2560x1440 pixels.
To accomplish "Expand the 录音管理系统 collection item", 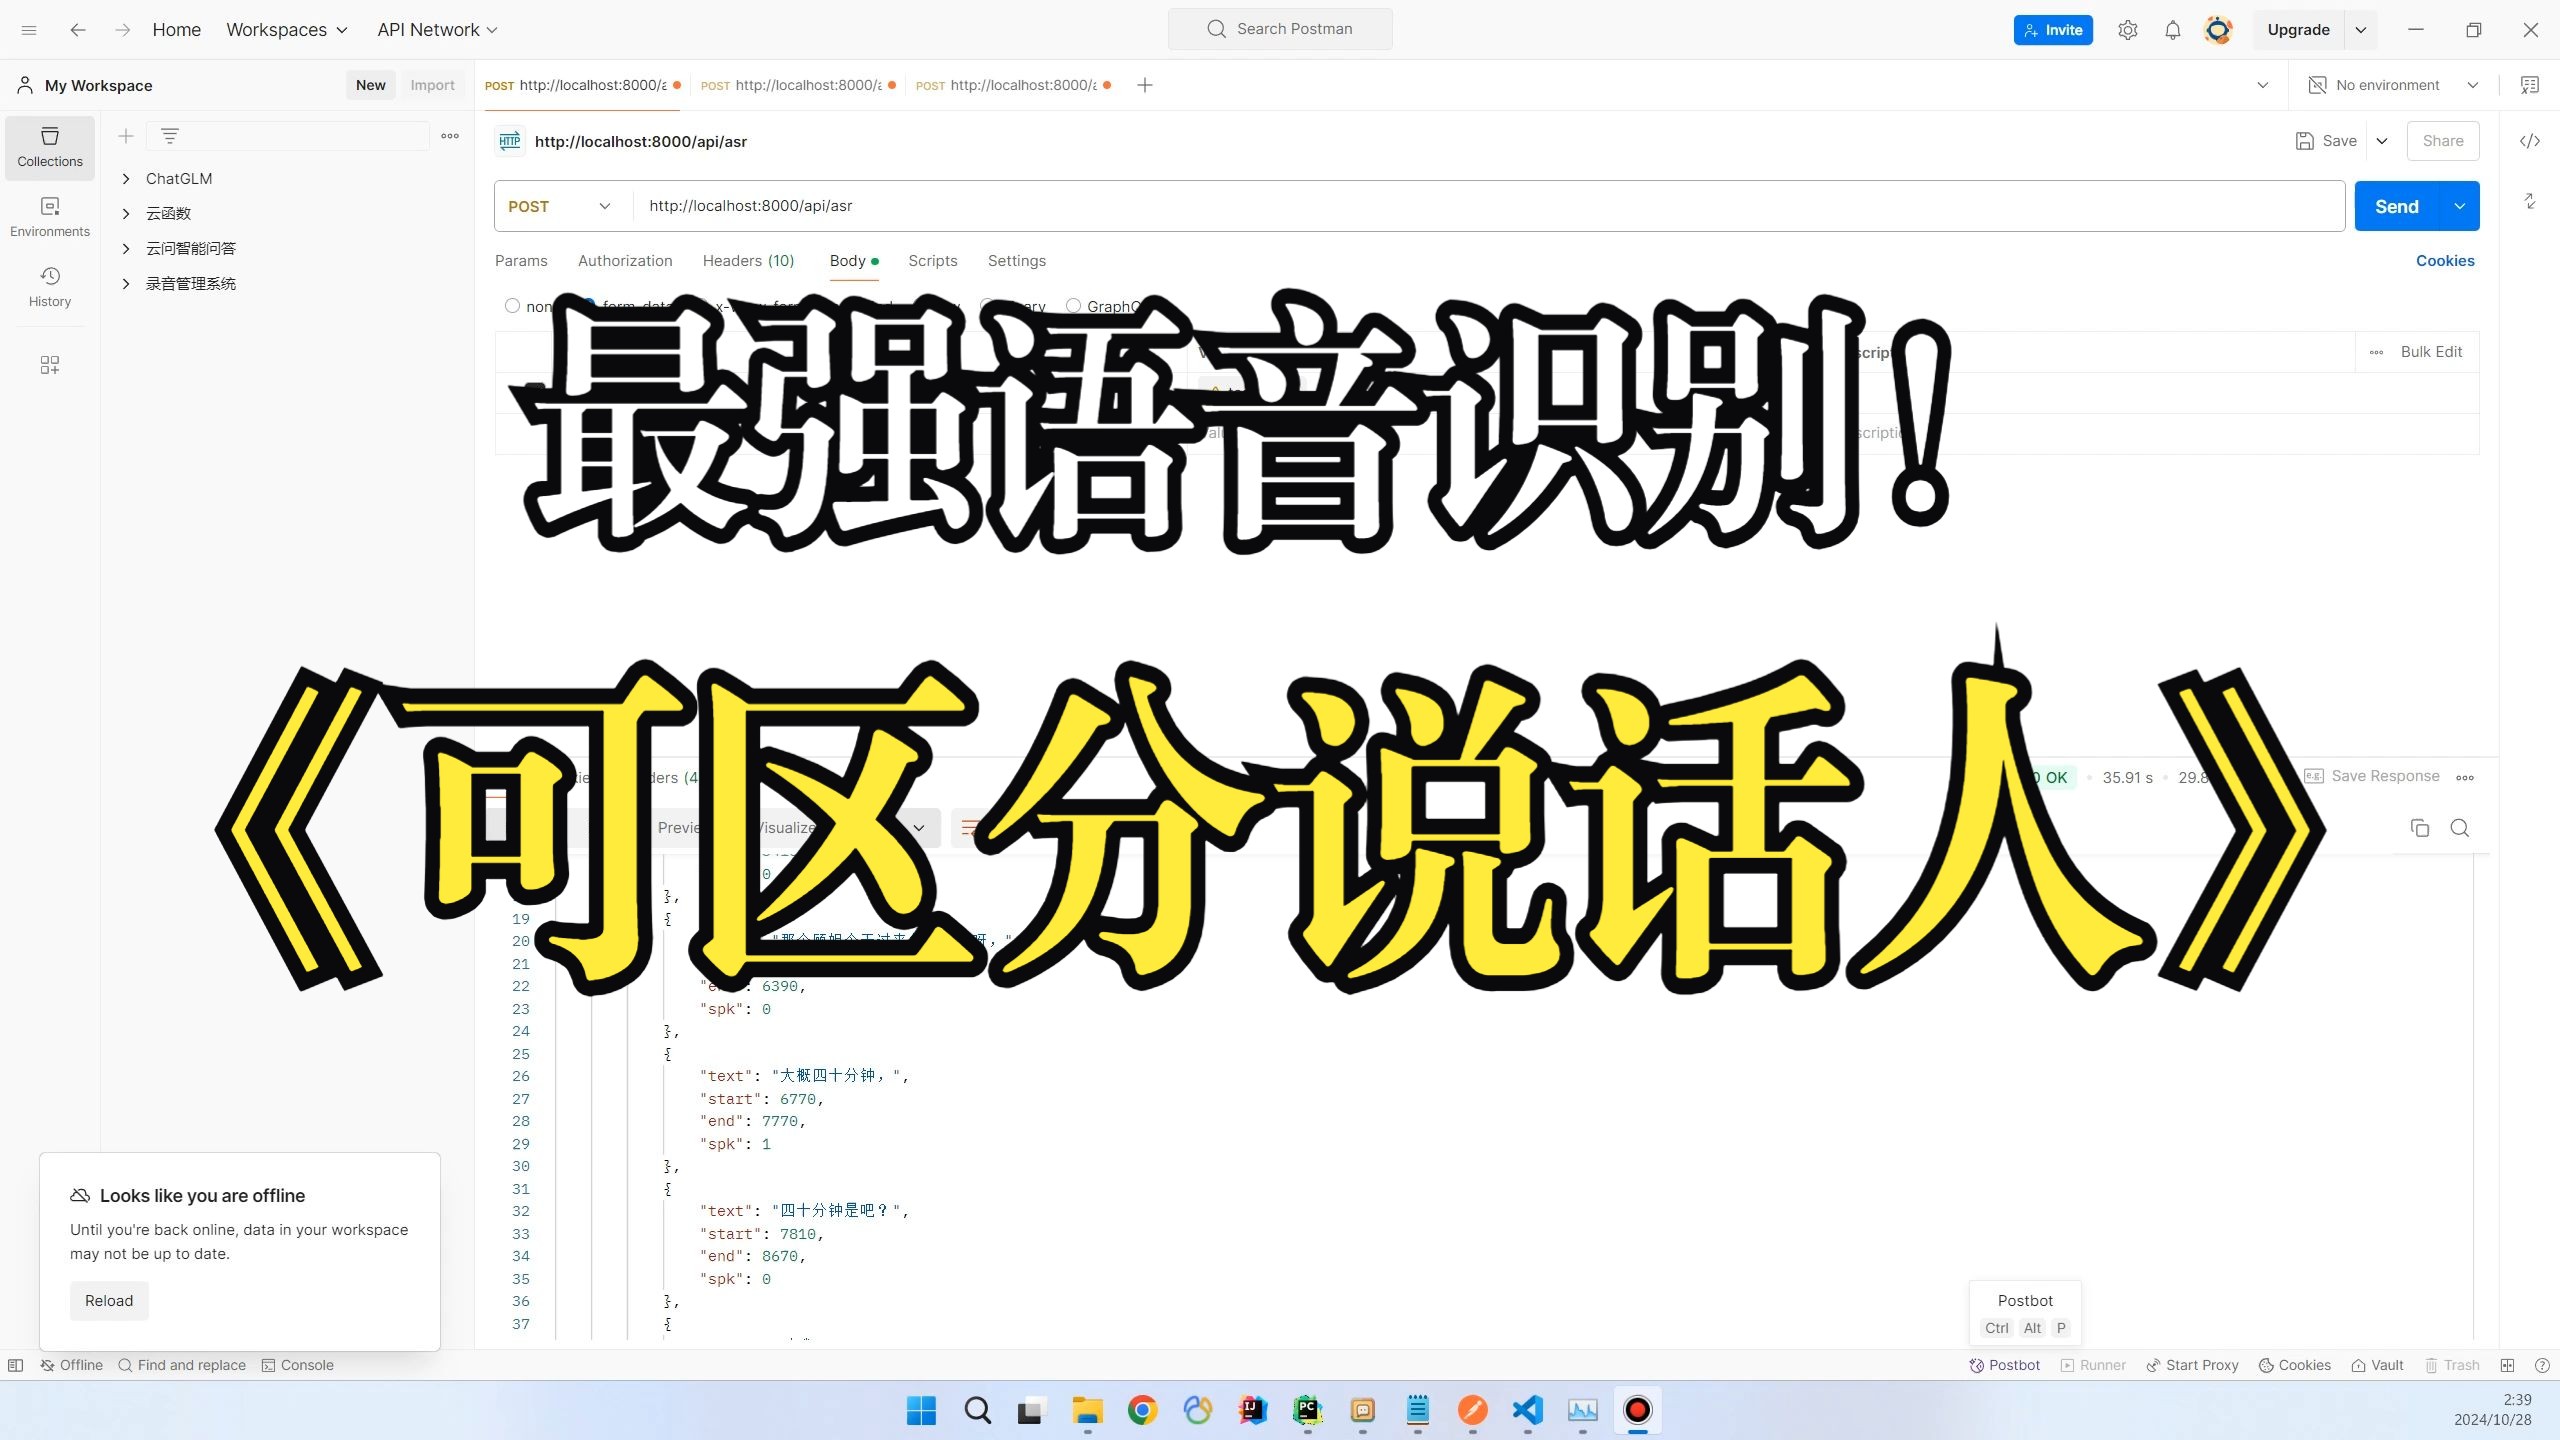I will [x=125, y=283].
